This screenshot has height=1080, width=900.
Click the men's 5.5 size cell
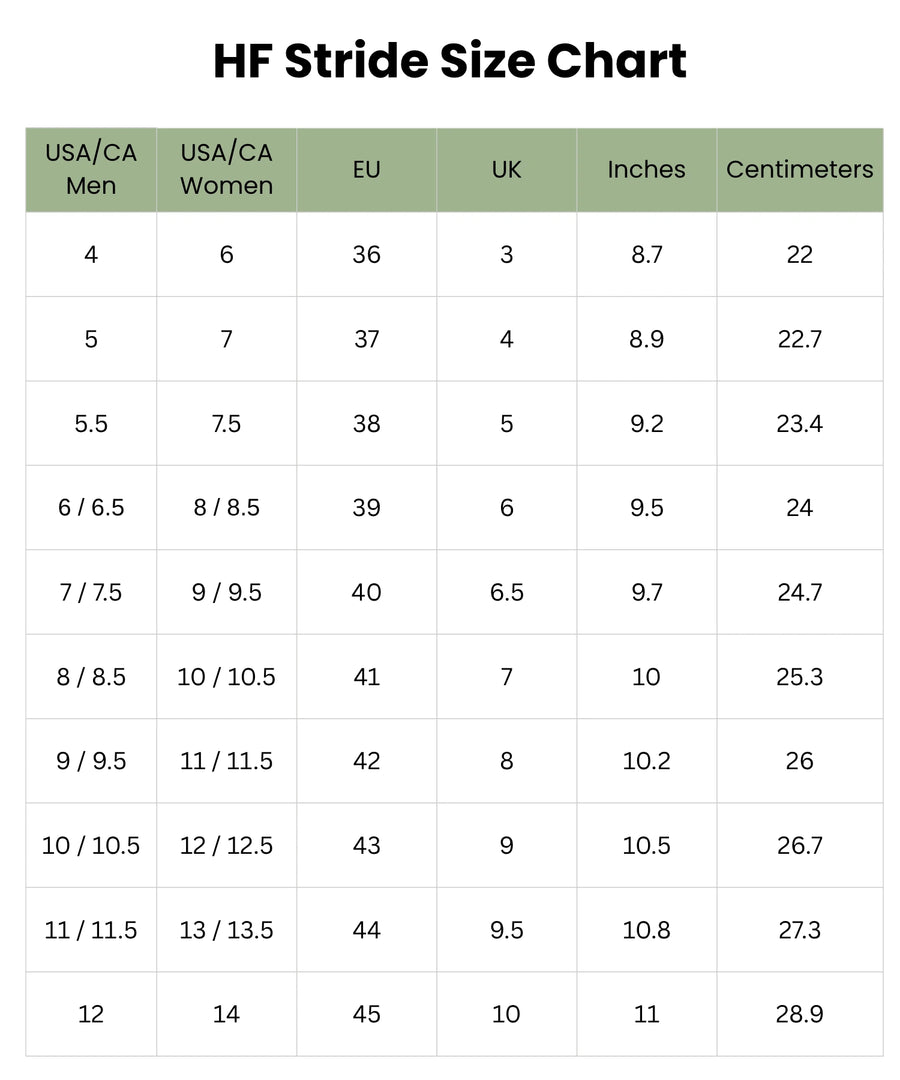click(91, 424)
